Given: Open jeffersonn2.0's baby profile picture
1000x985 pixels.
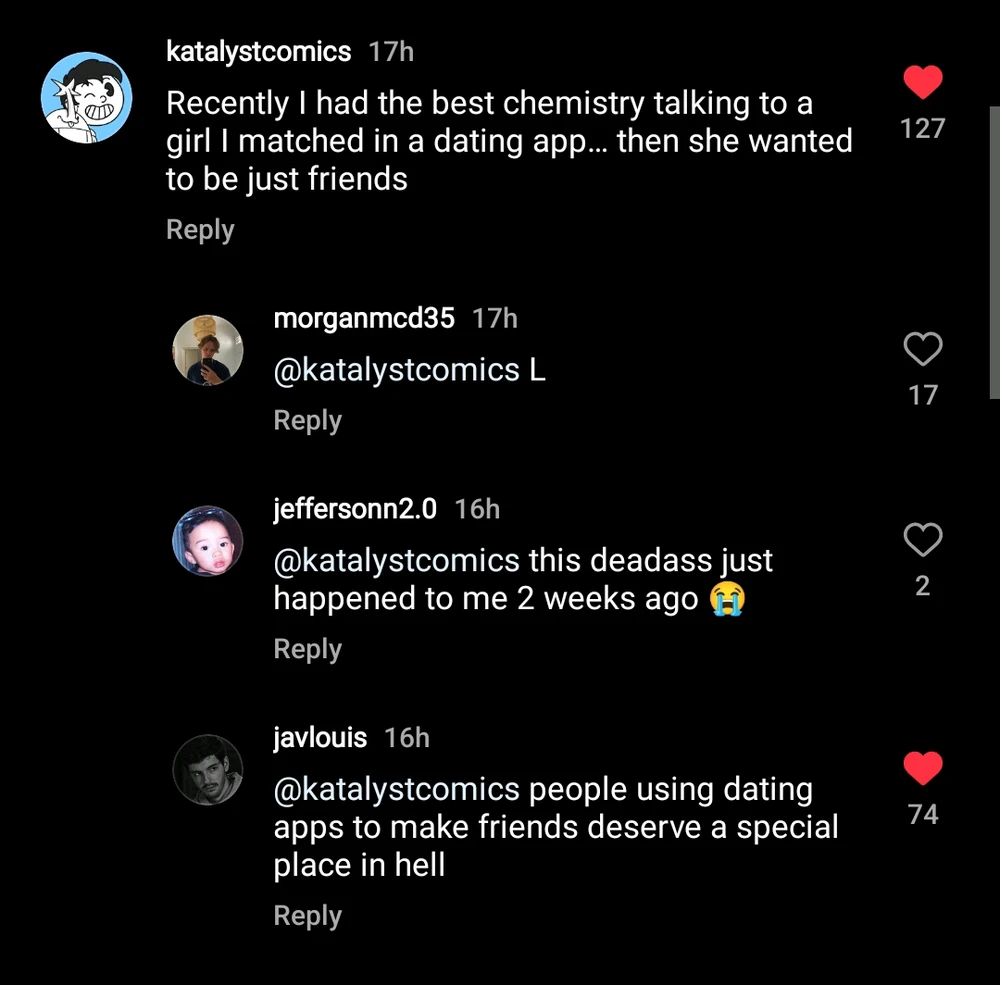Looking at the screenshot, I should [208, 541].
